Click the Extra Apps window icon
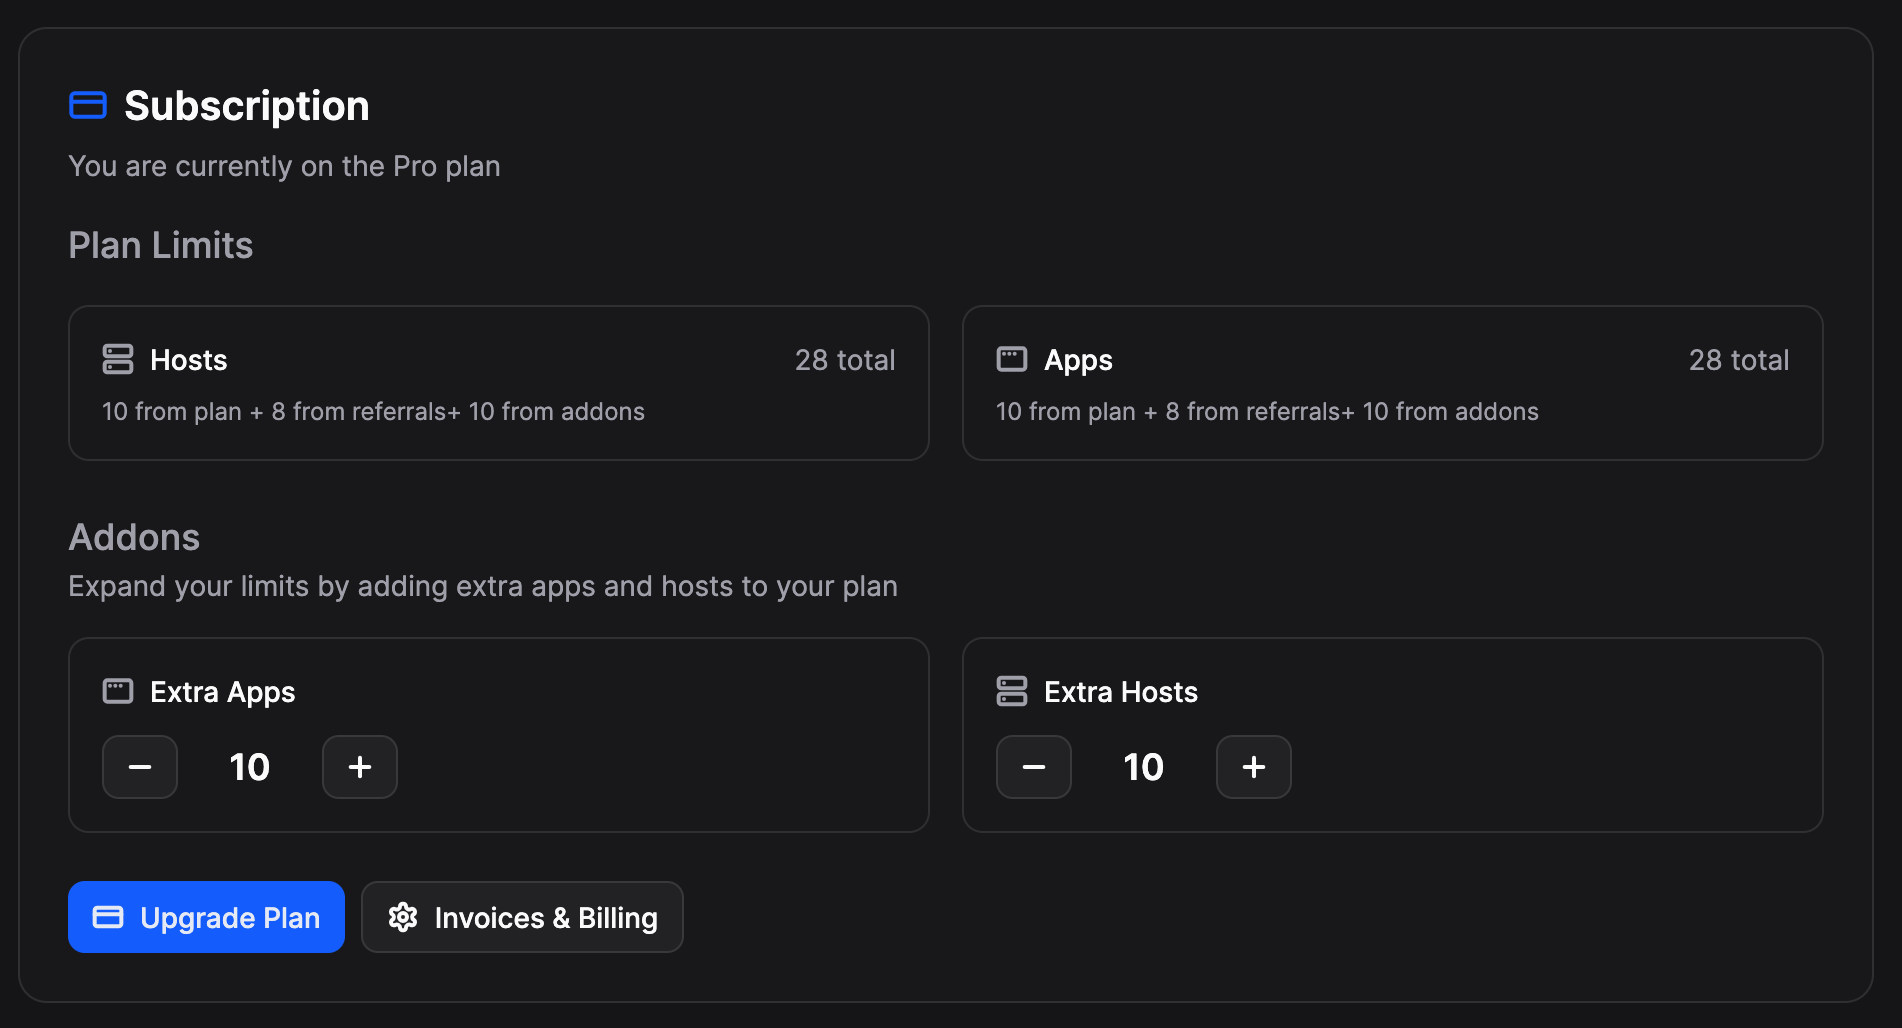Image resolution: width=1902 pixels, height=1028 pixels. tap(118, 691)
